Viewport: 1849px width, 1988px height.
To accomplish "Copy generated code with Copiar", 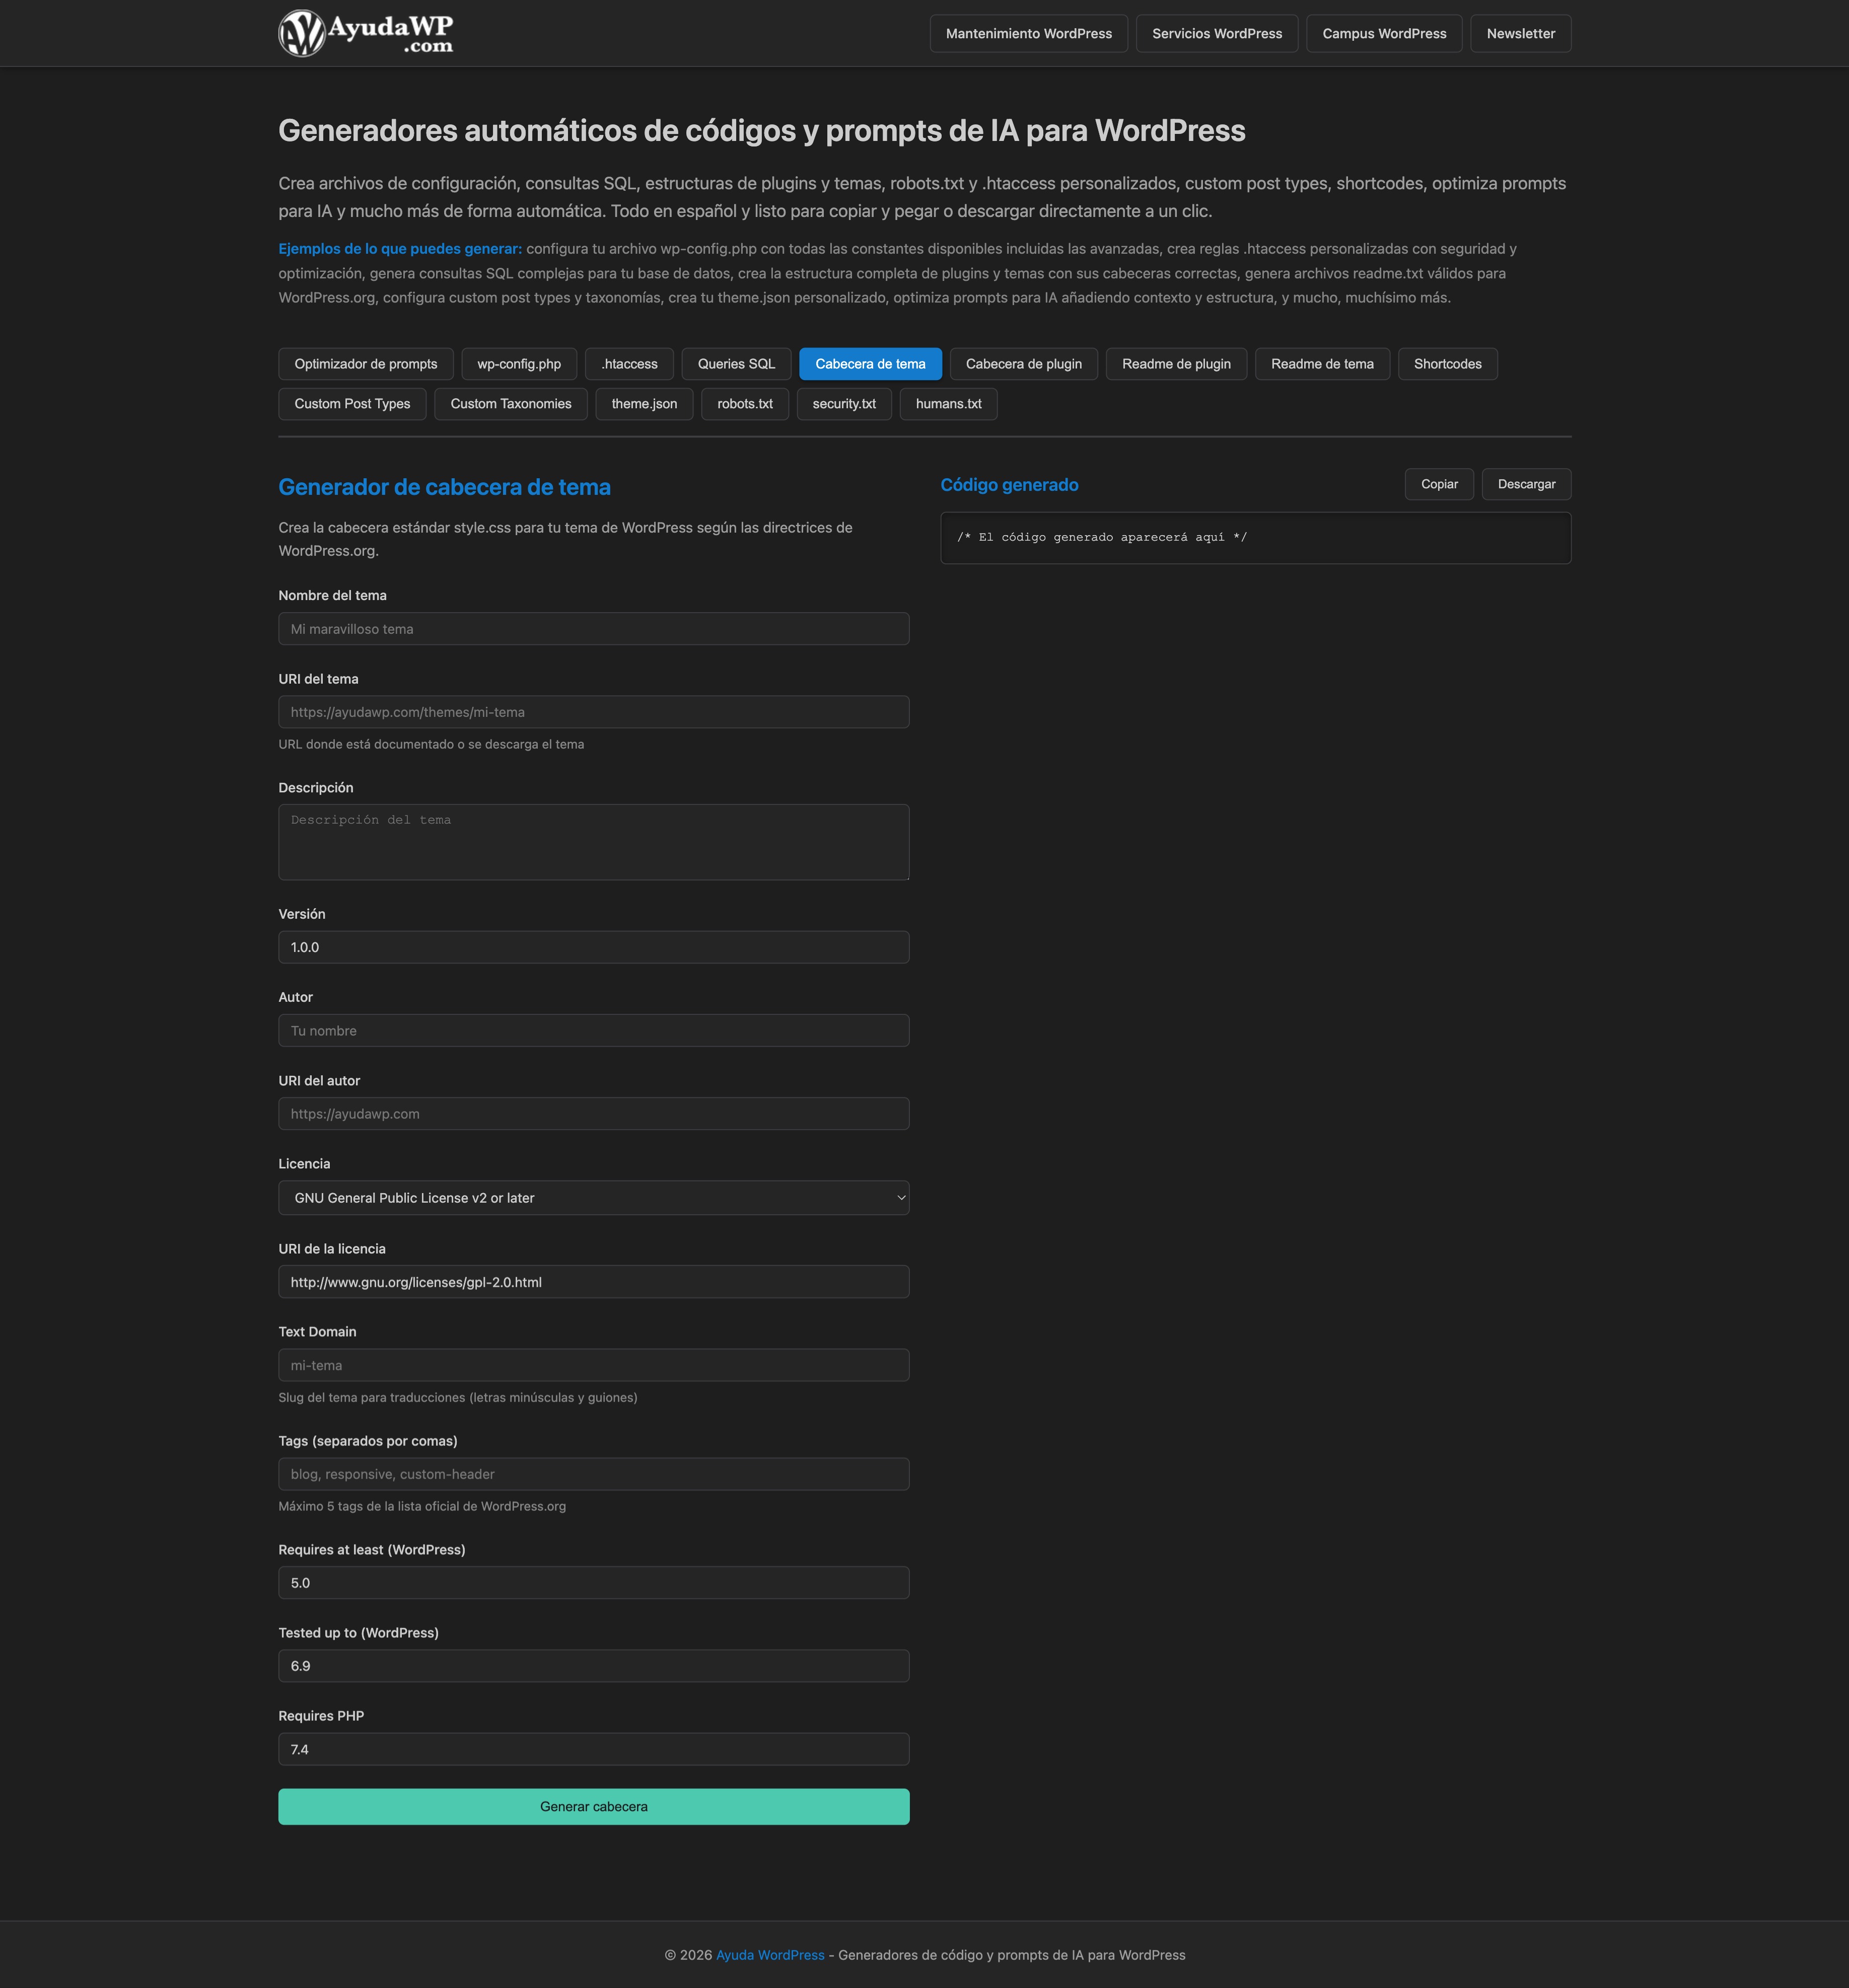I will [x=1438, y=484].
